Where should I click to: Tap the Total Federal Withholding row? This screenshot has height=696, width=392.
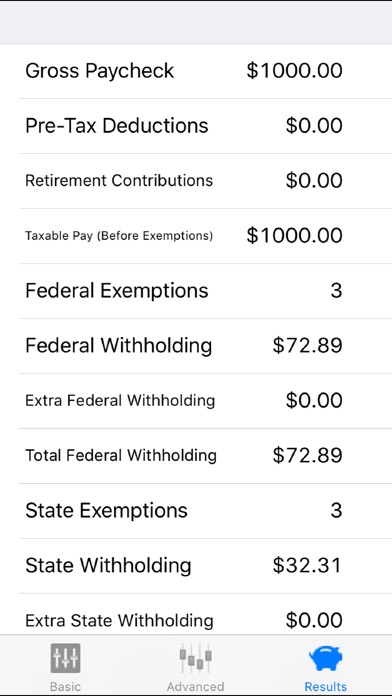(x=196, y=456)
